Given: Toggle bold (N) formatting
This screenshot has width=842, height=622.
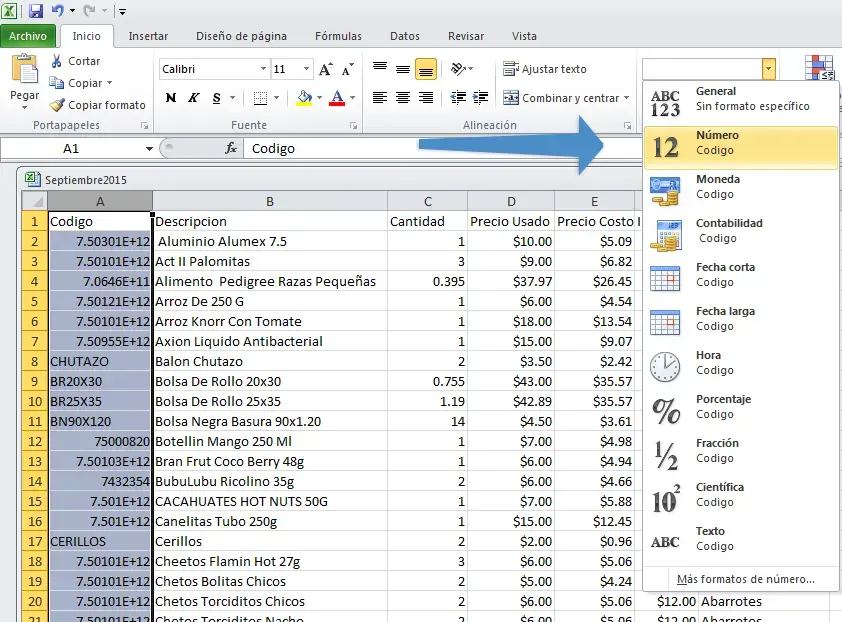Looking at the screenshot, I should click(x=170, y=98).
